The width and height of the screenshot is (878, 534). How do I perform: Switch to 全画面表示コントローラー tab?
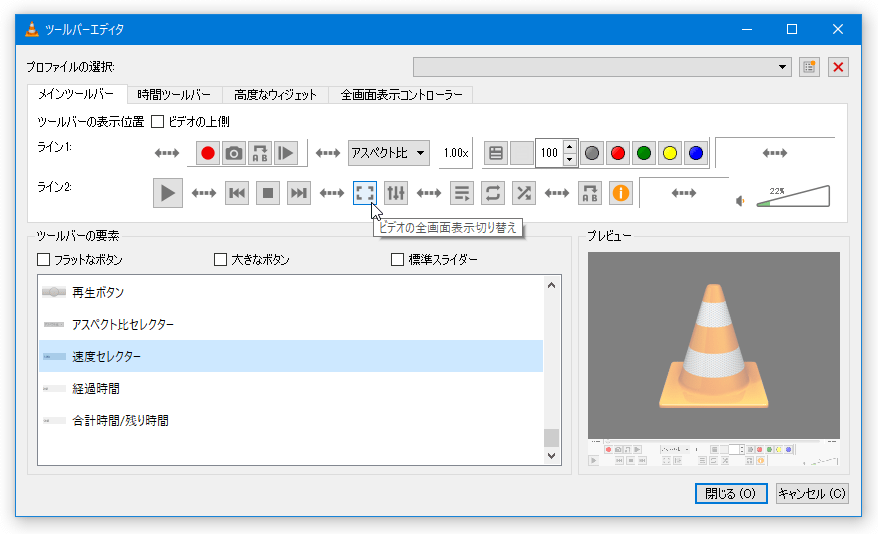tap(401, 95)
